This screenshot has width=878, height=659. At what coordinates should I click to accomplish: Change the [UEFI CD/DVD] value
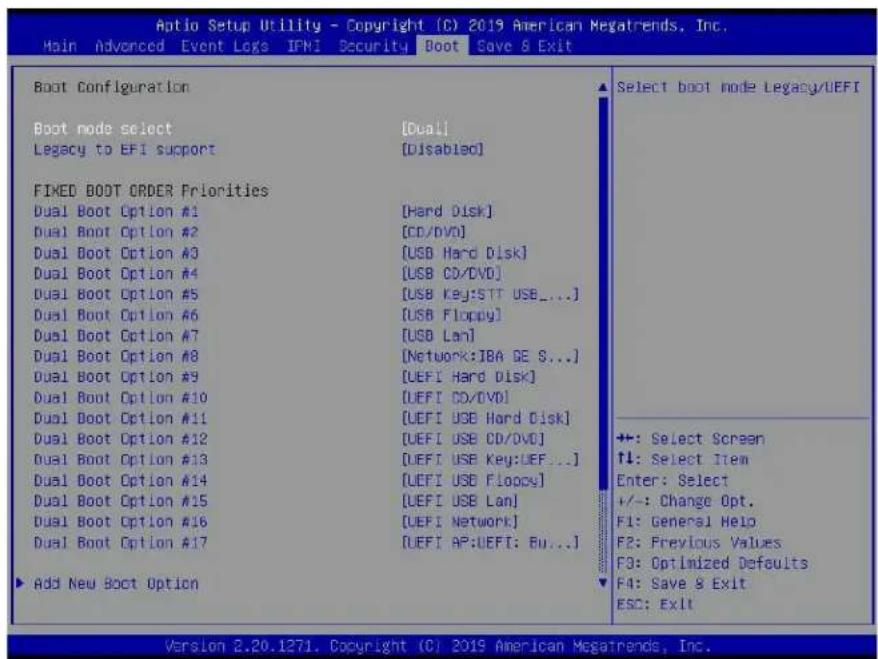[455, 398]
